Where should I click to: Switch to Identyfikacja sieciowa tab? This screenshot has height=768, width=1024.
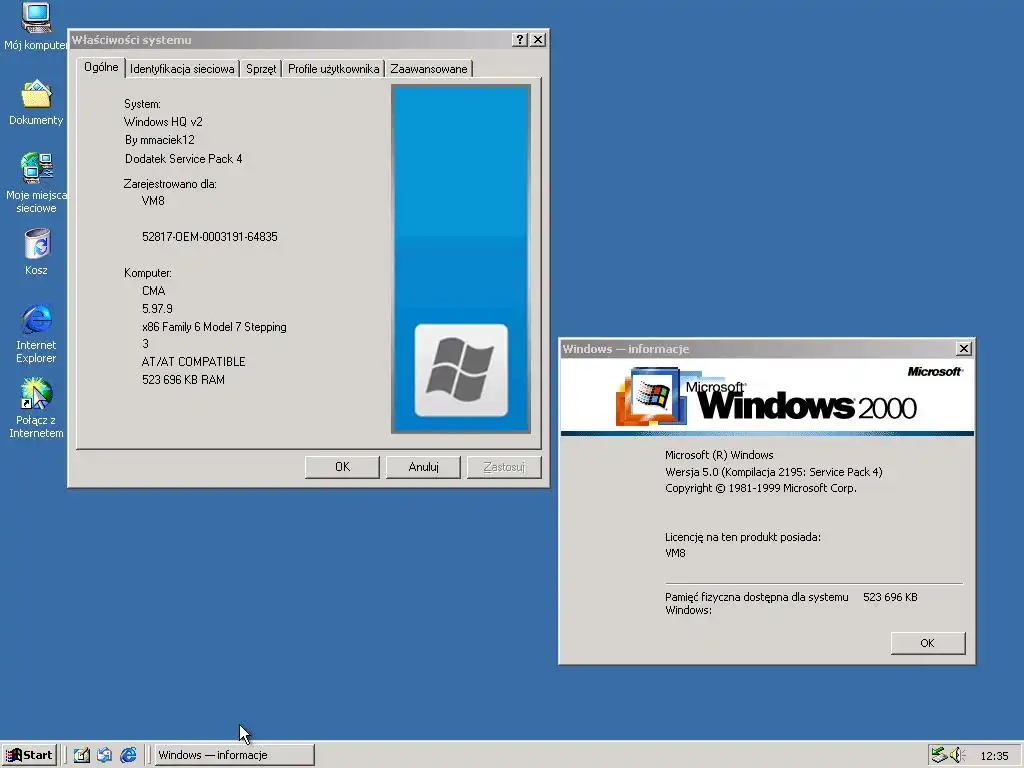(182, 69)
